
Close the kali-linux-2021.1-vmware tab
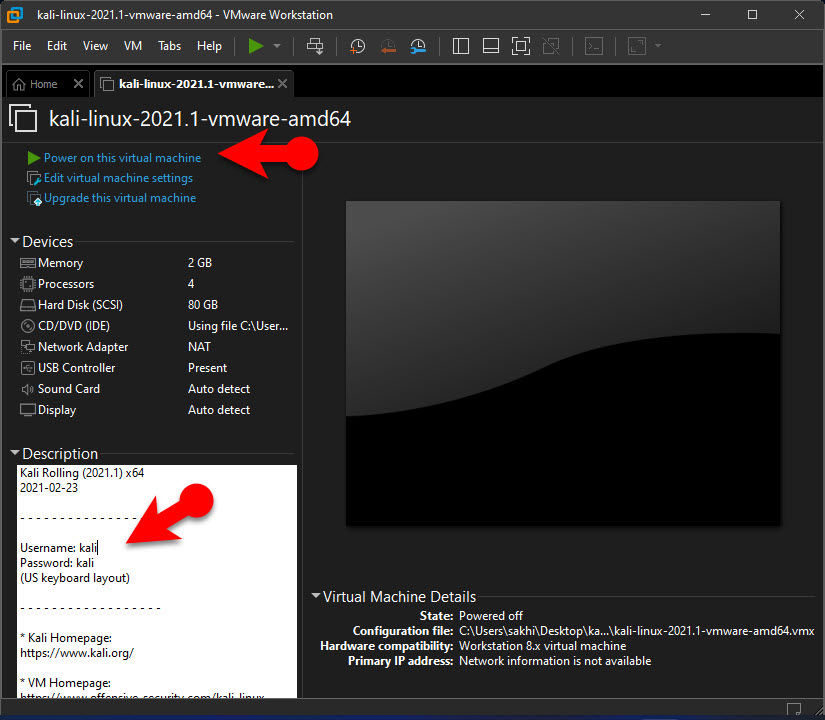point(283,84)
